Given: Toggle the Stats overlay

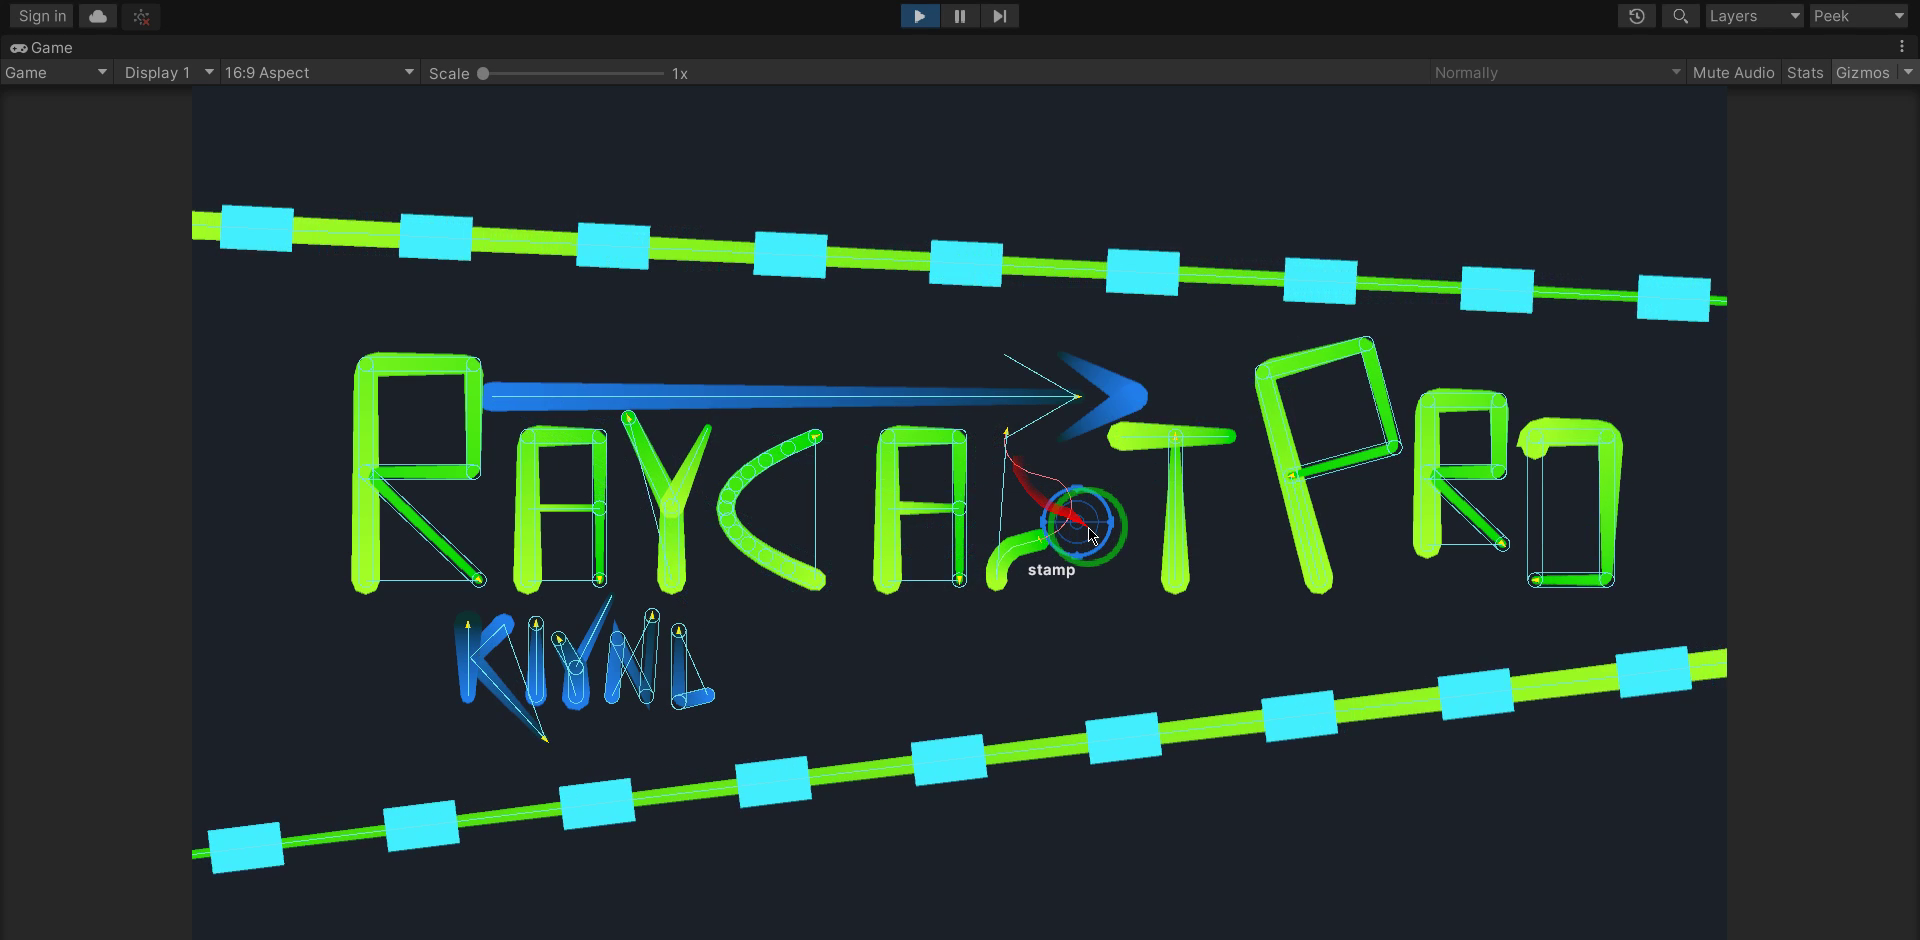Looking at the screenshot, I should tap(1805, 72).
